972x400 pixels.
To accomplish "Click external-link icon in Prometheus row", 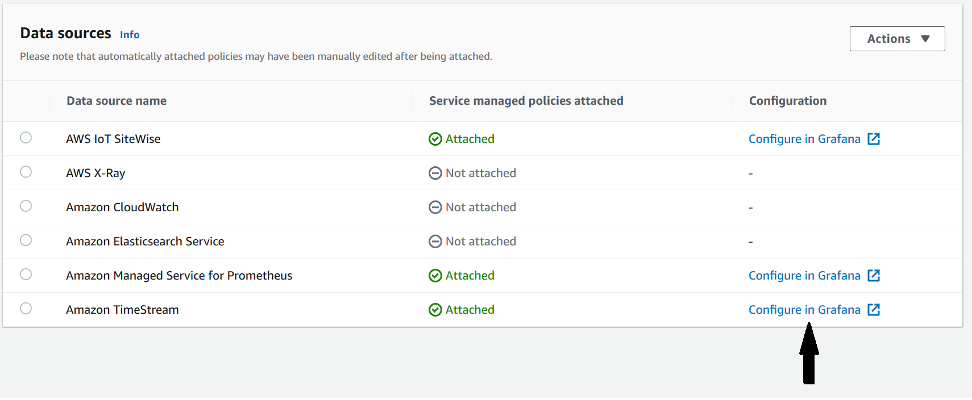I will tap(873, 275).
